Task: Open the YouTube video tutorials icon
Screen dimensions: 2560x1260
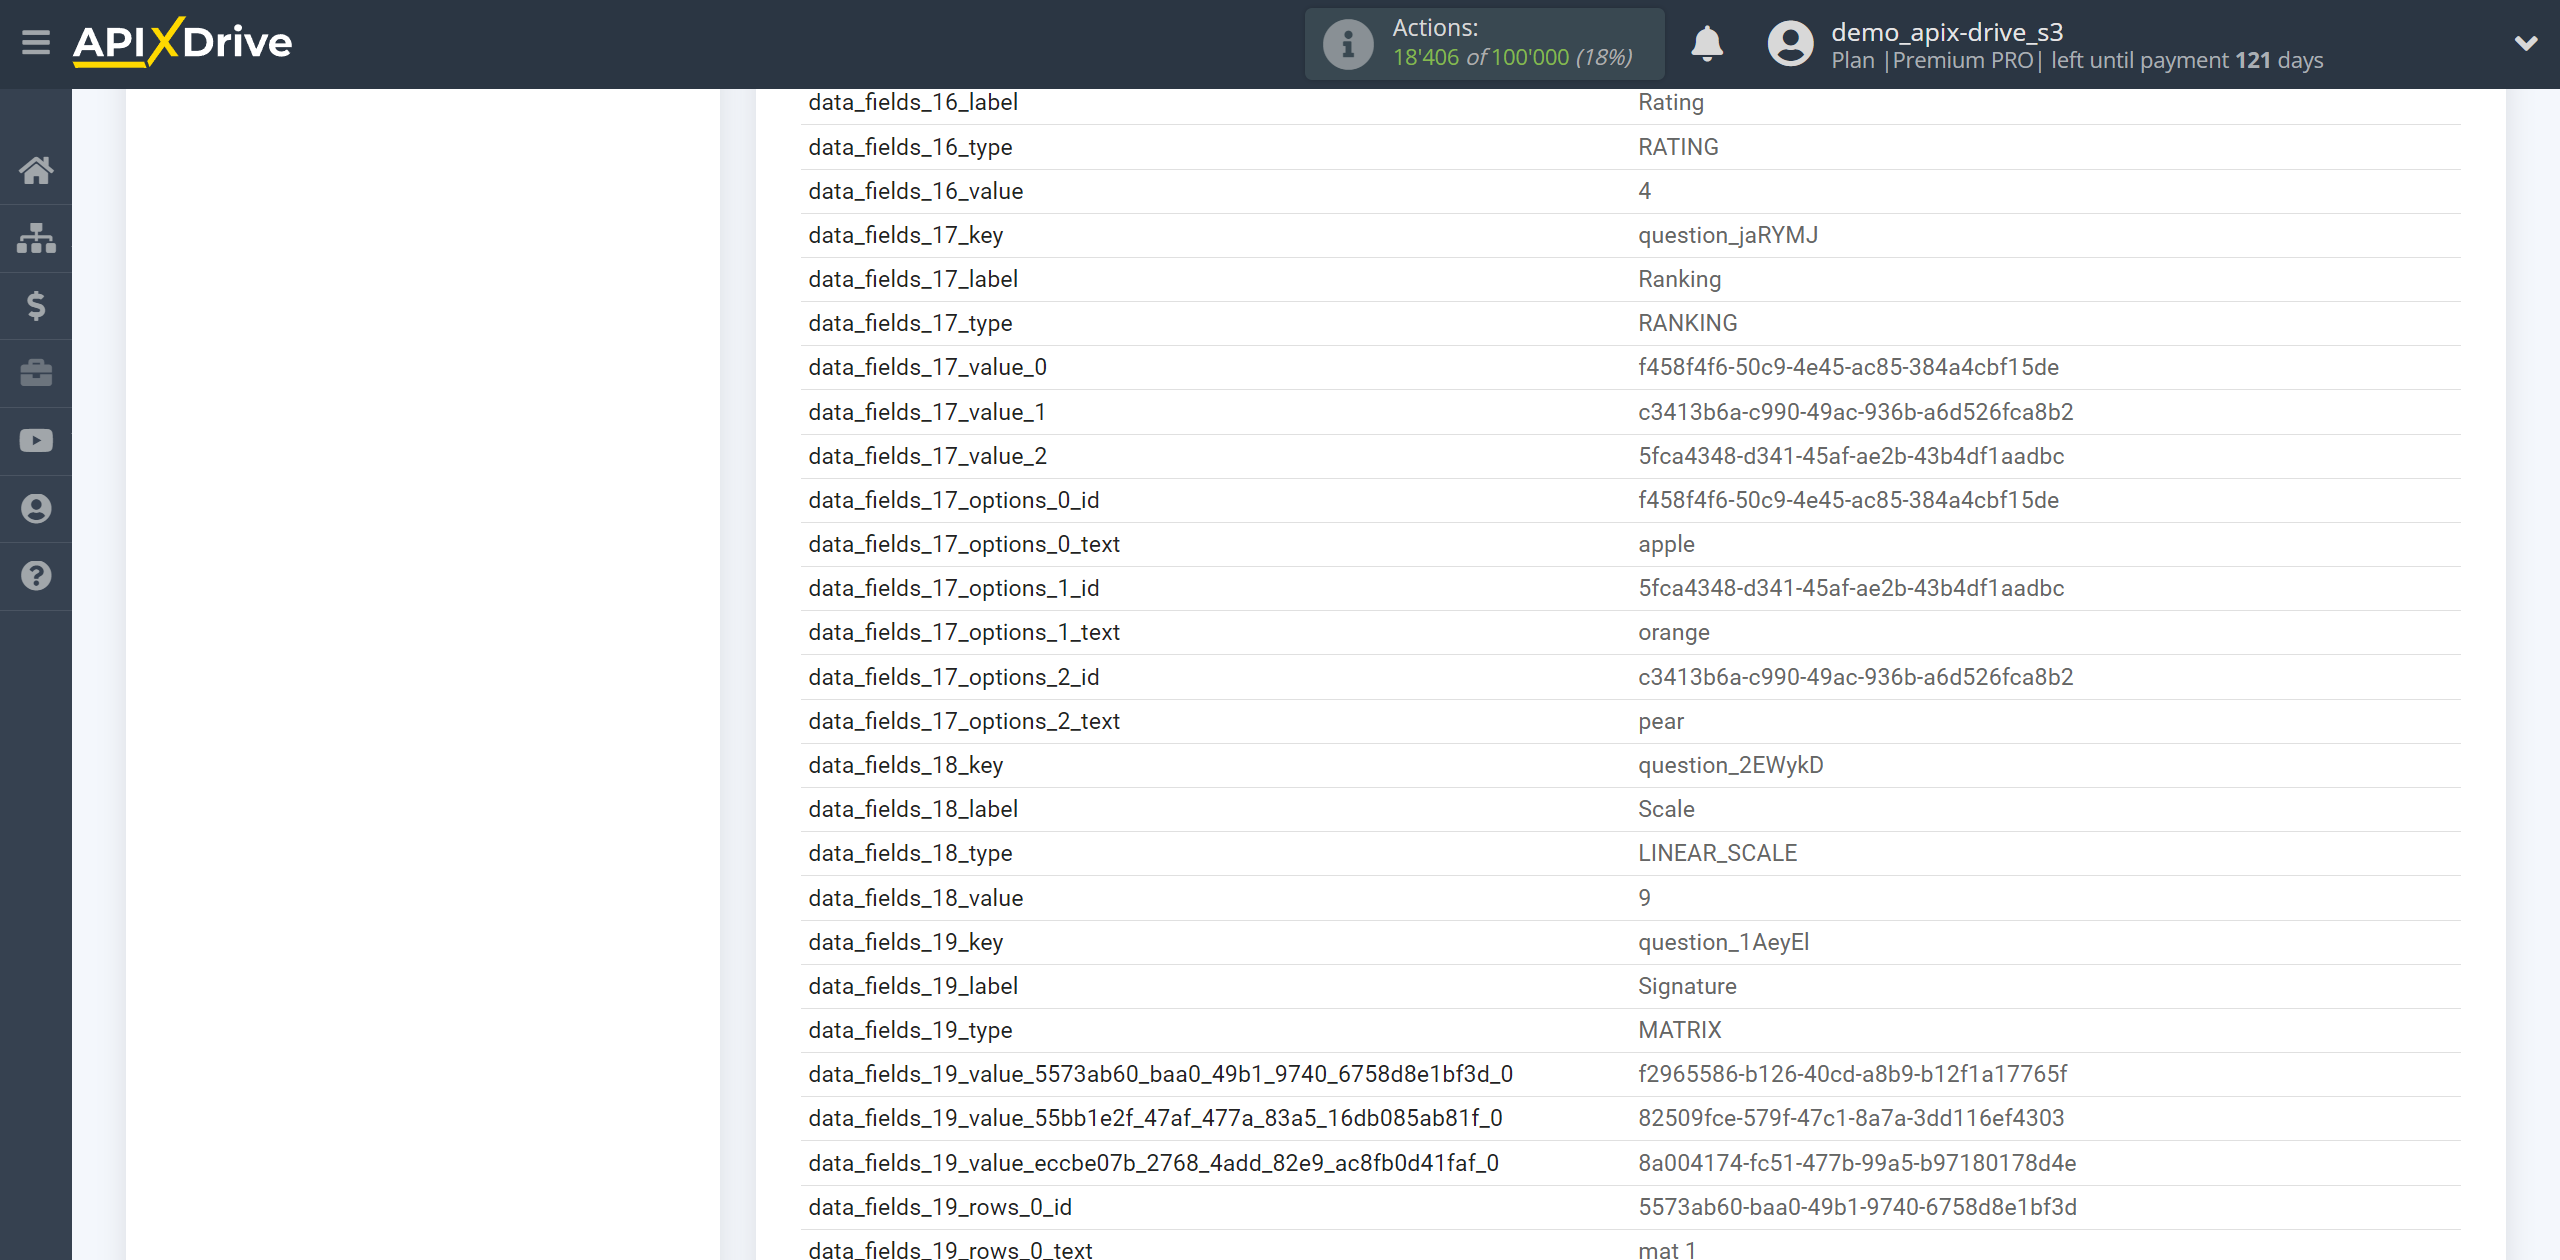Action: (x=36, y=441)
